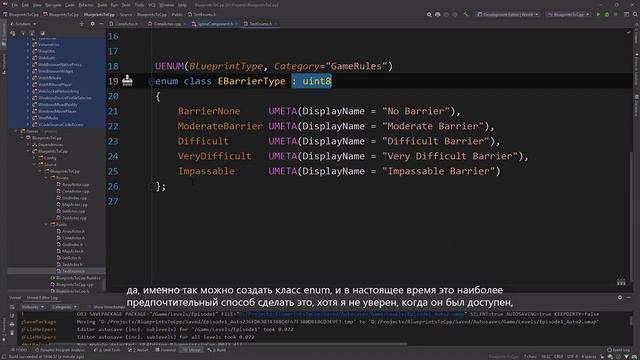Open the TODO tool window
Viewport: 640px width, 360px height.
[x=18, y=350]
